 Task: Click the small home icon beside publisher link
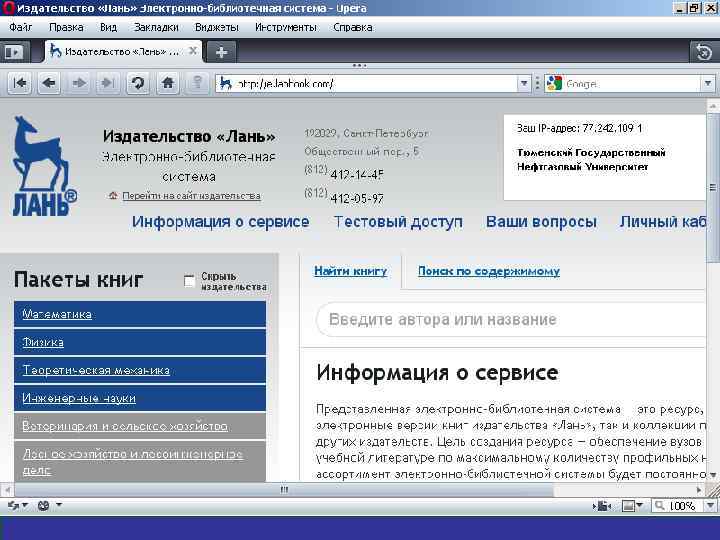[113, 196]
